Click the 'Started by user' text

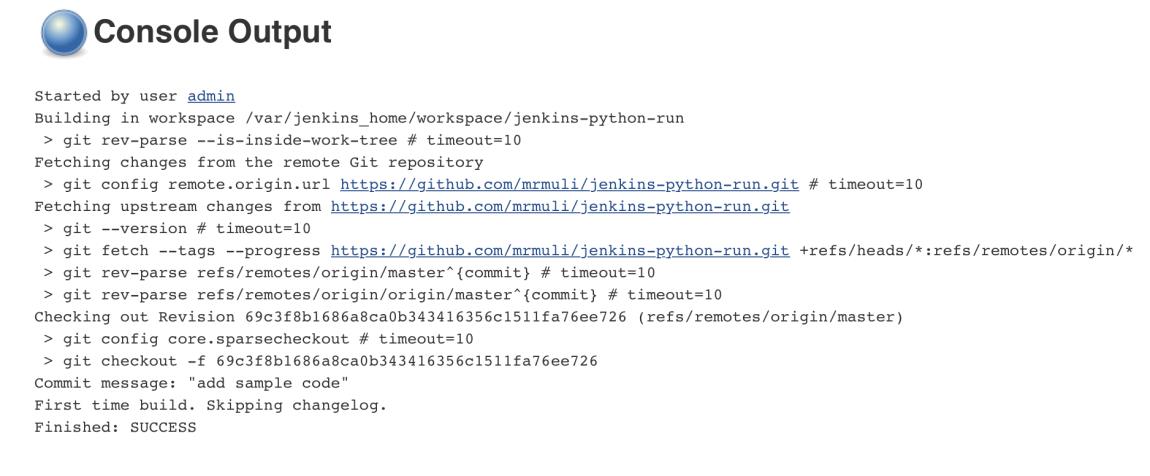tap(108, 96)
